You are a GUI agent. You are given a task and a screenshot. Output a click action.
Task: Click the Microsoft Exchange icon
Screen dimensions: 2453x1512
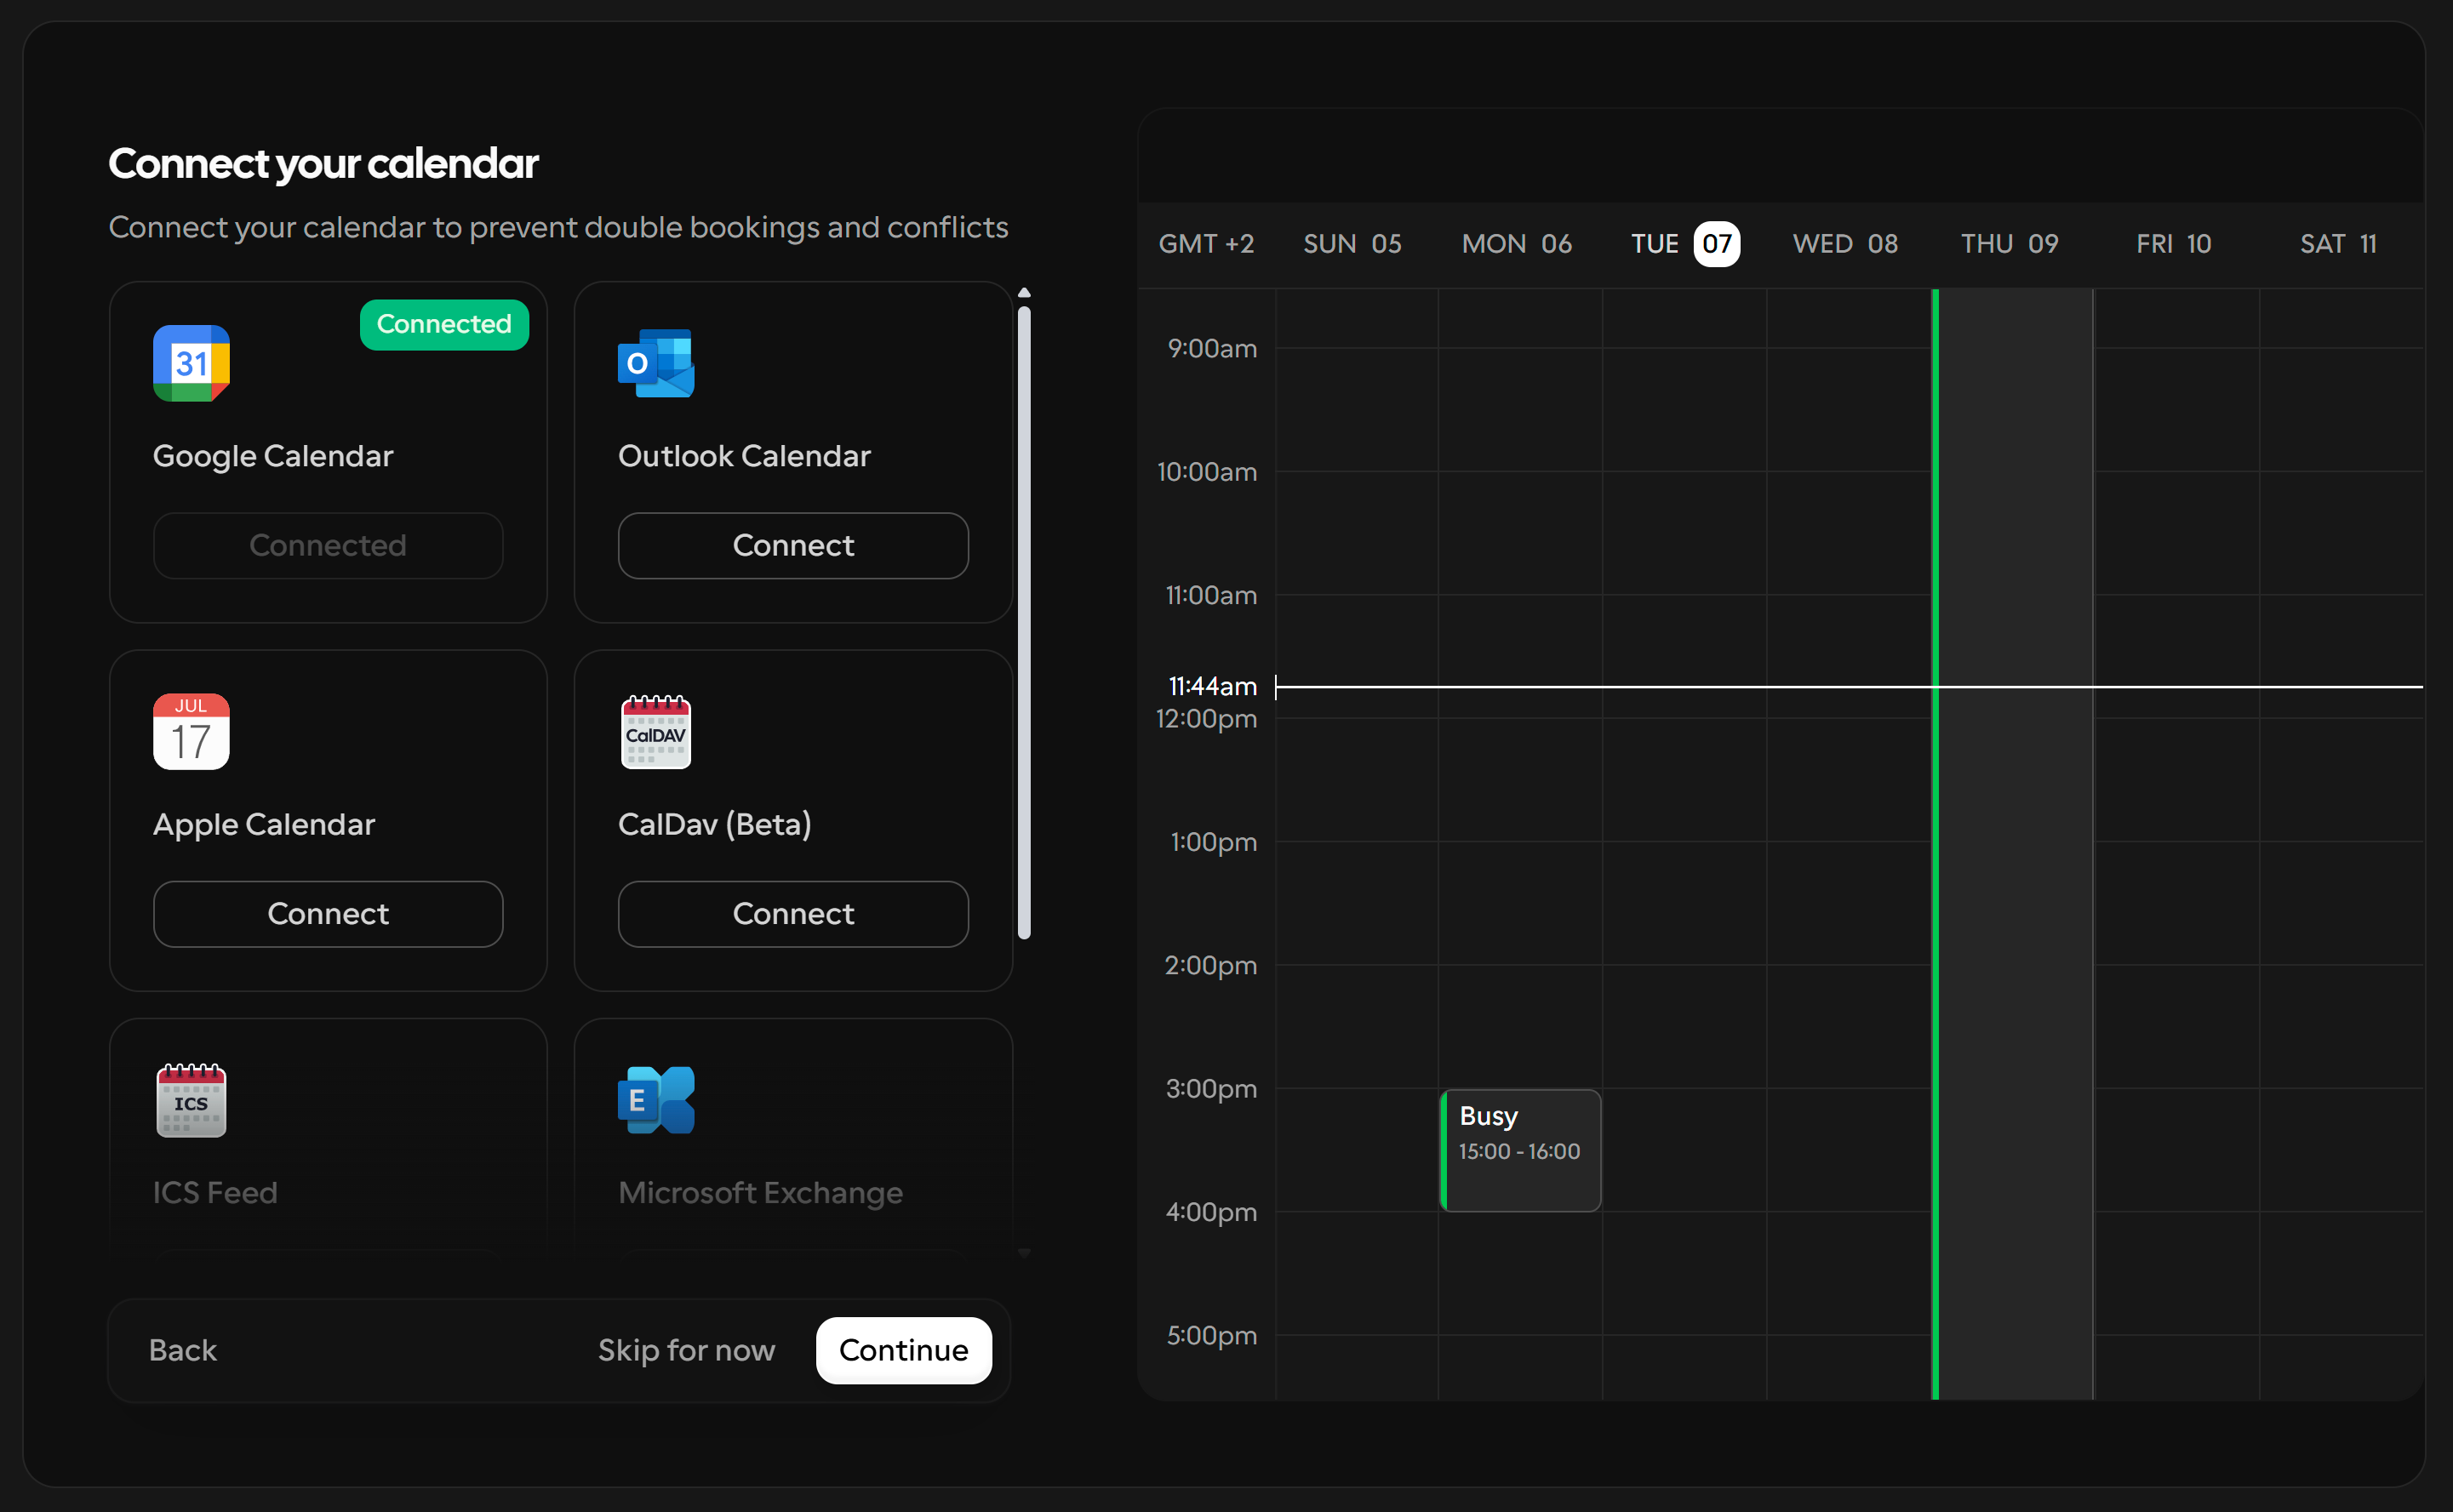656,1100
